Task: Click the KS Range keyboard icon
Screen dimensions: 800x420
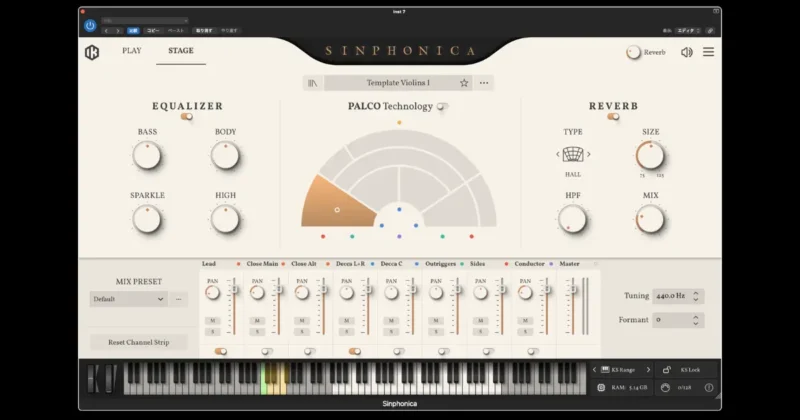Action: tap(605, 369)
